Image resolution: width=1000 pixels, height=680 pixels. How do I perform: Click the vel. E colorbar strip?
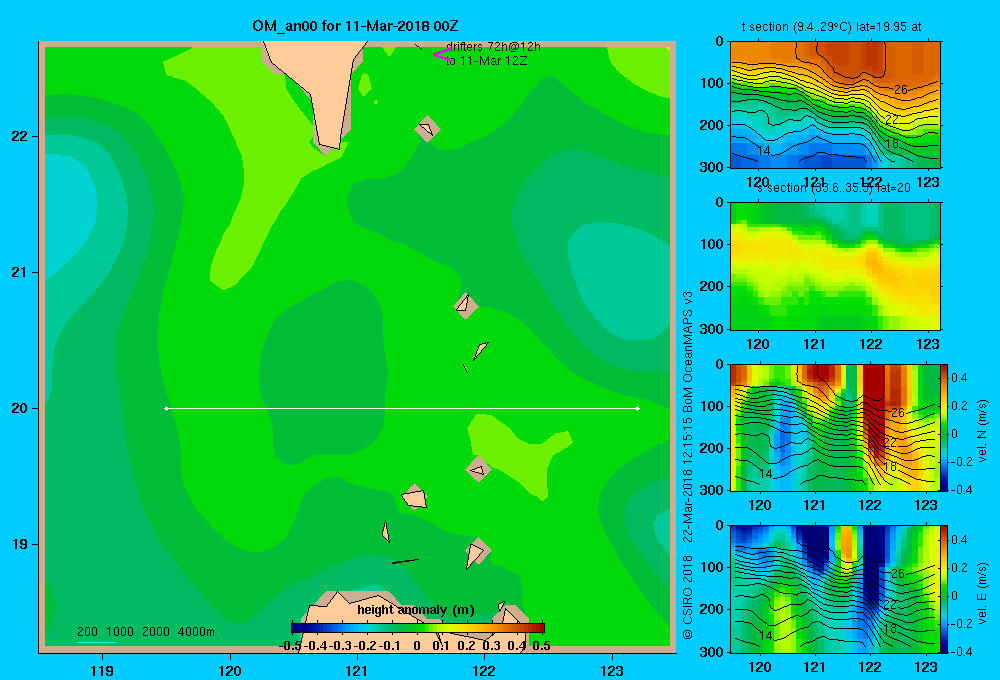point(944,589)
